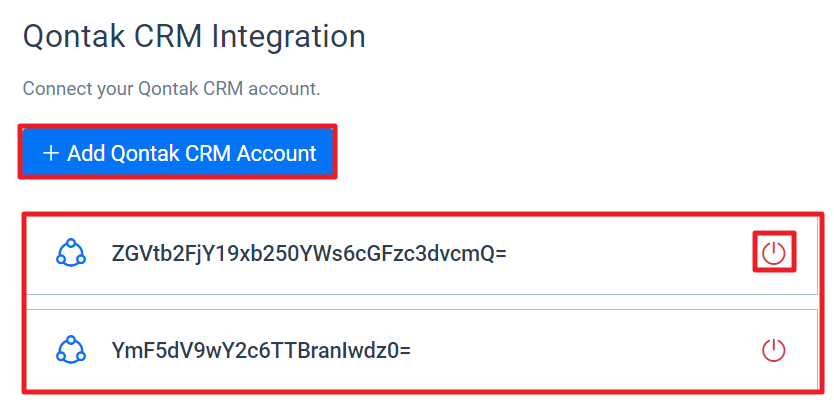Click the plus icon in Add button
Image resolution: width=834 pixels, height=400 pixels.
coord(51,153)
